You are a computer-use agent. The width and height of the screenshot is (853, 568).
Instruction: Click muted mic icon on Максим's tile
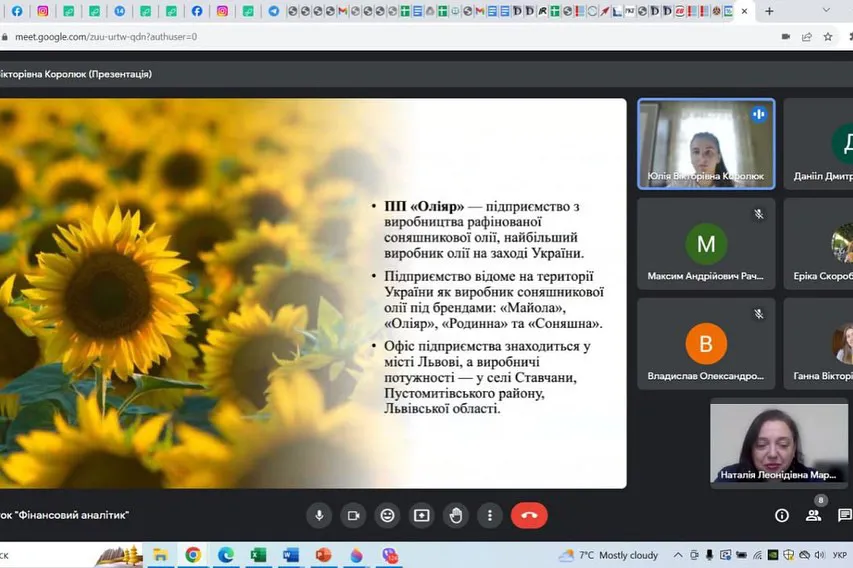[759, 214]
